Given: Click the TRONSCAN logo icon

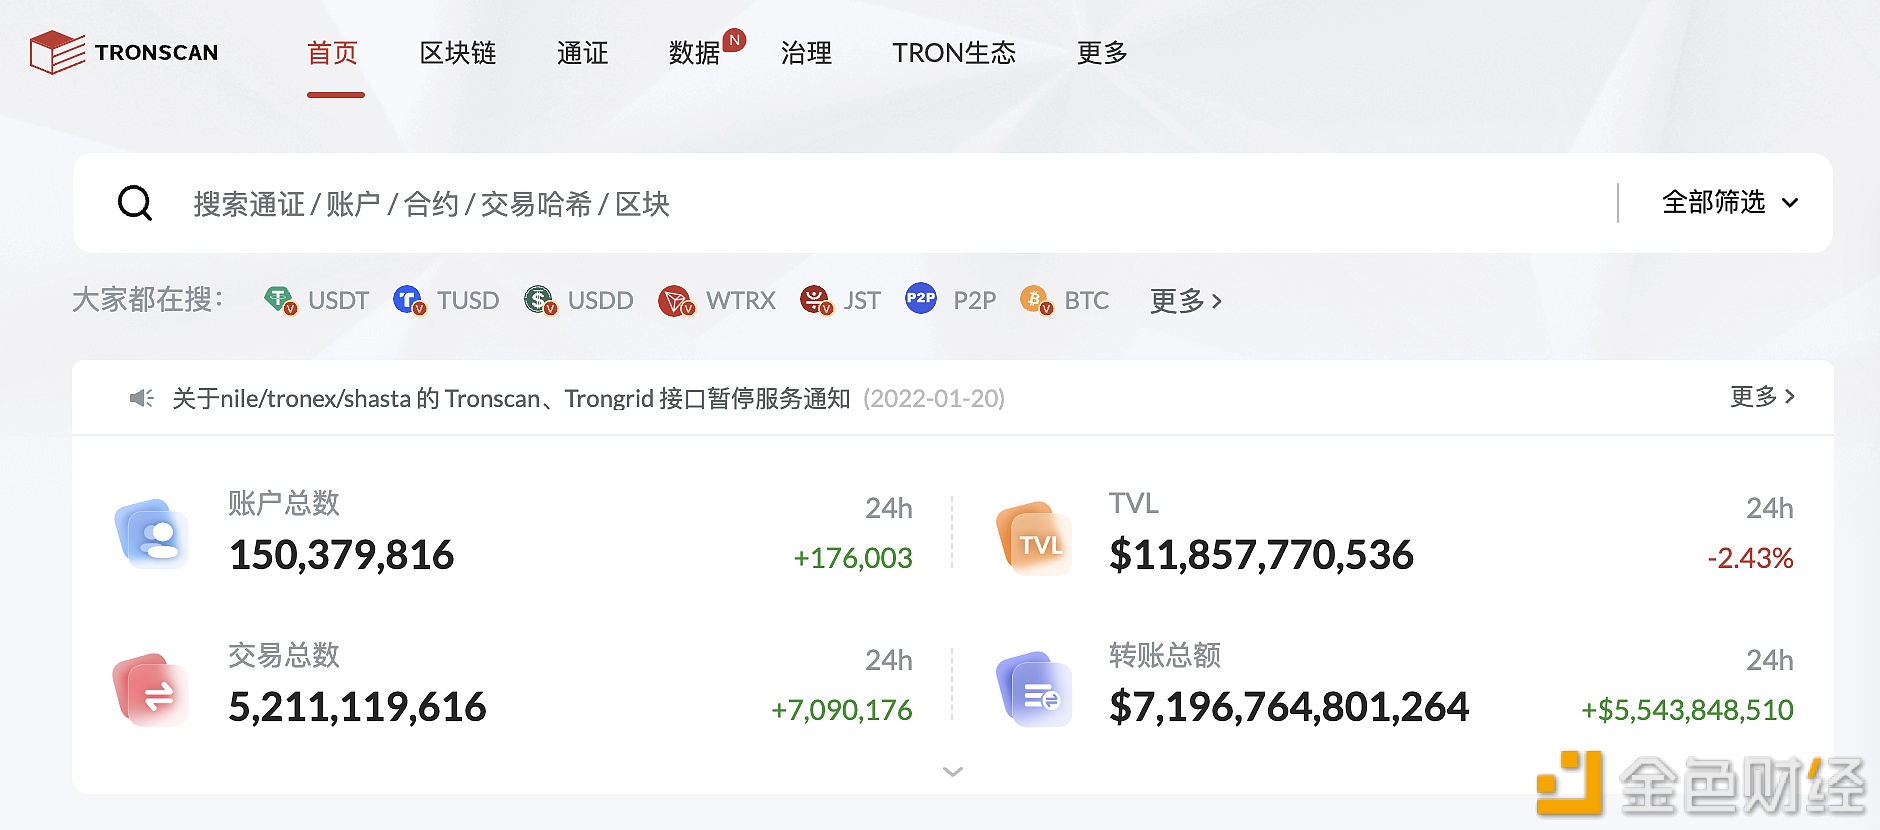Looking at the screenshot, I should (57, 52).
